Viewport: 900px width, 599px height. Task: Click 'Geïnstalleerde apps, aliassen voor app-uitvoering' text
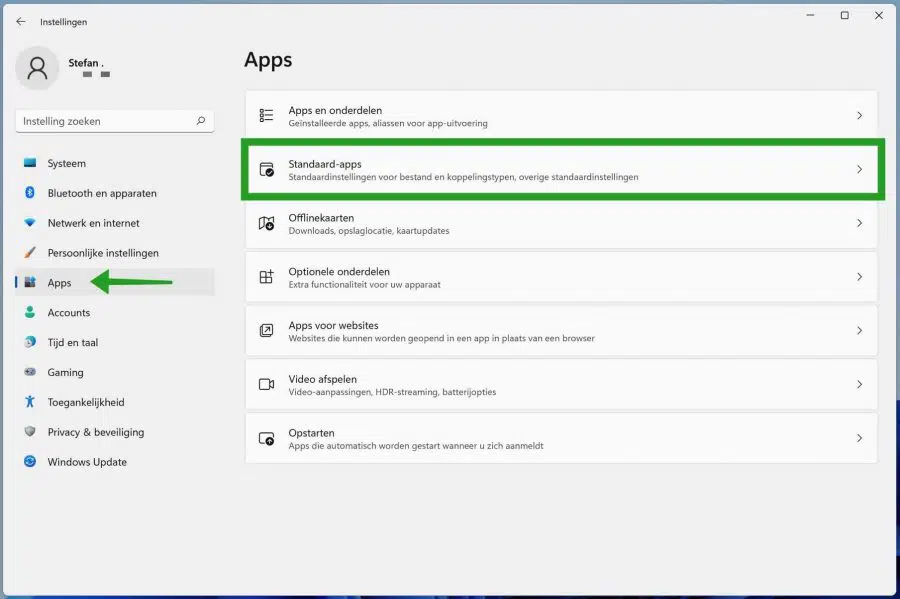coord(388,123)
